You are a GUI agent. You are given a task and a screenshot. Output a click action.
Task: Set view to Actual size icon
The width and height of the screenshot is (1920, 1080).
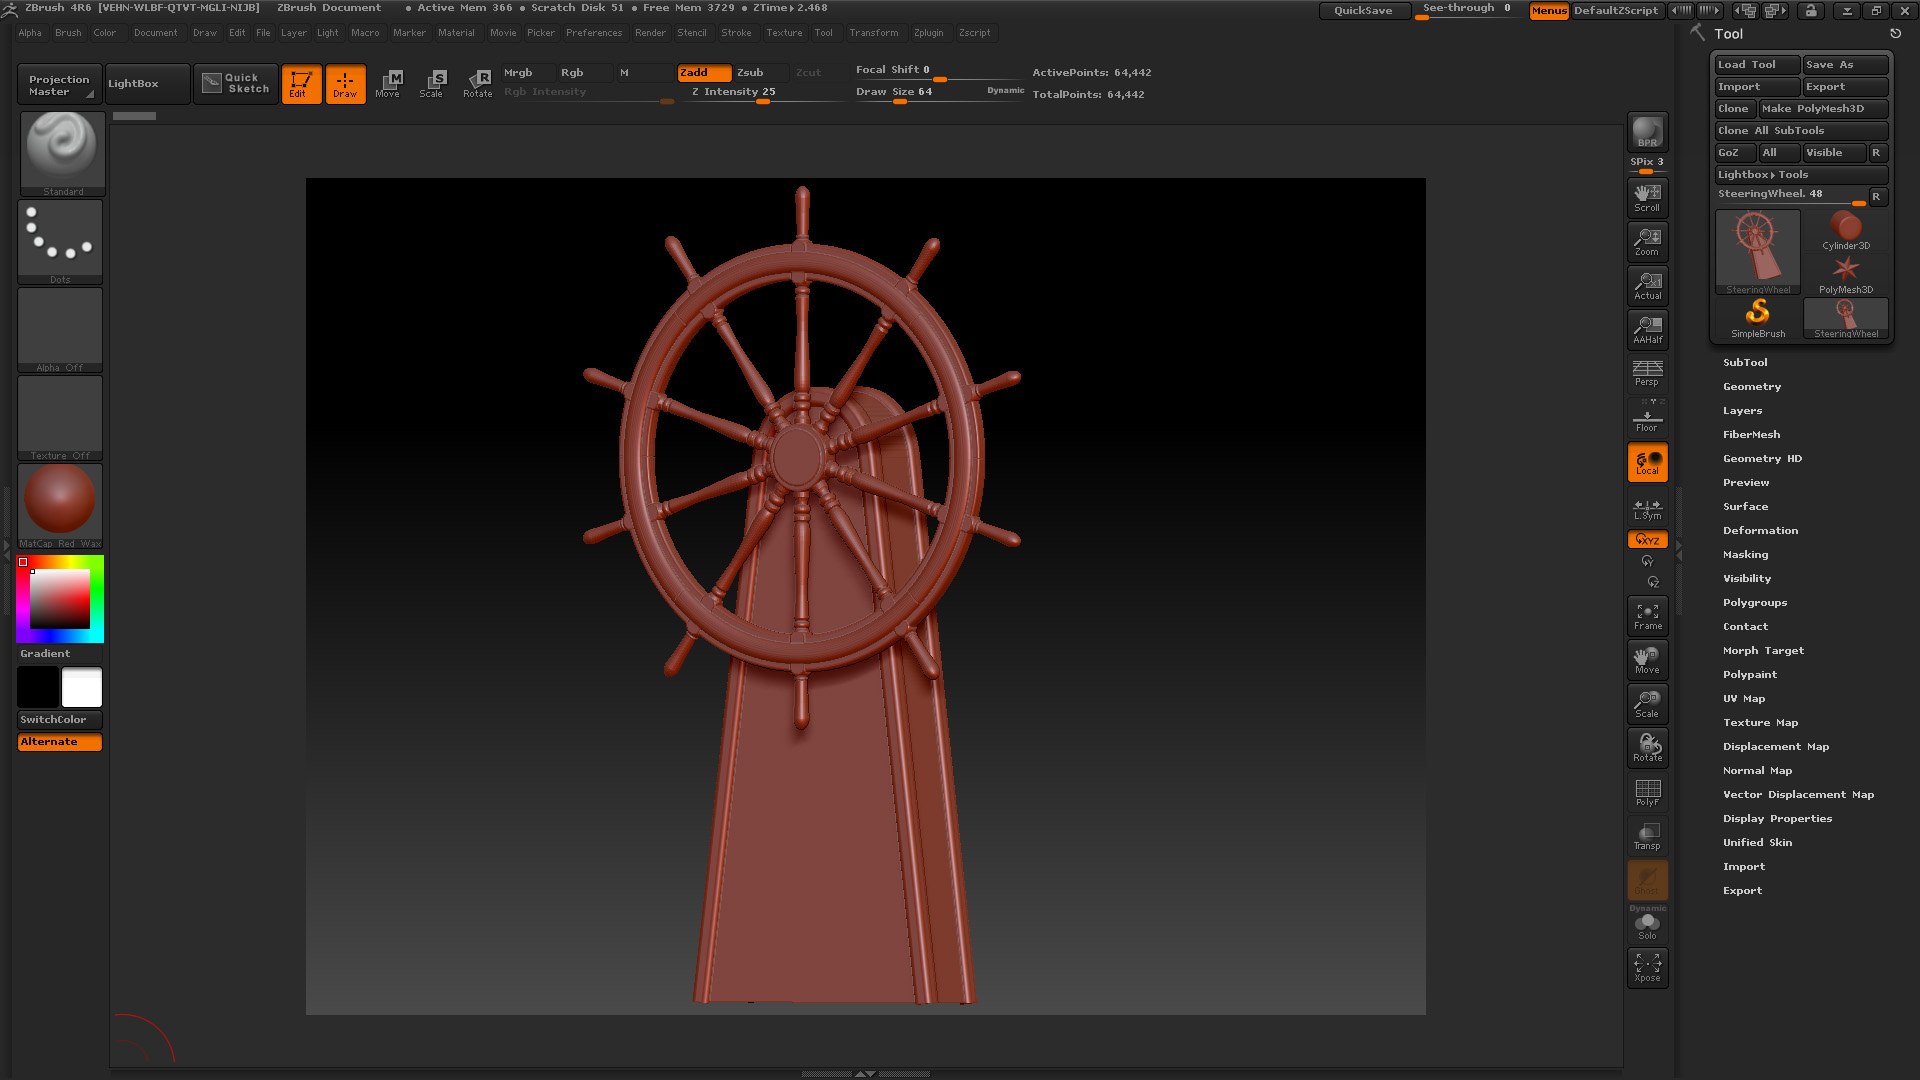coord(1647,285)
